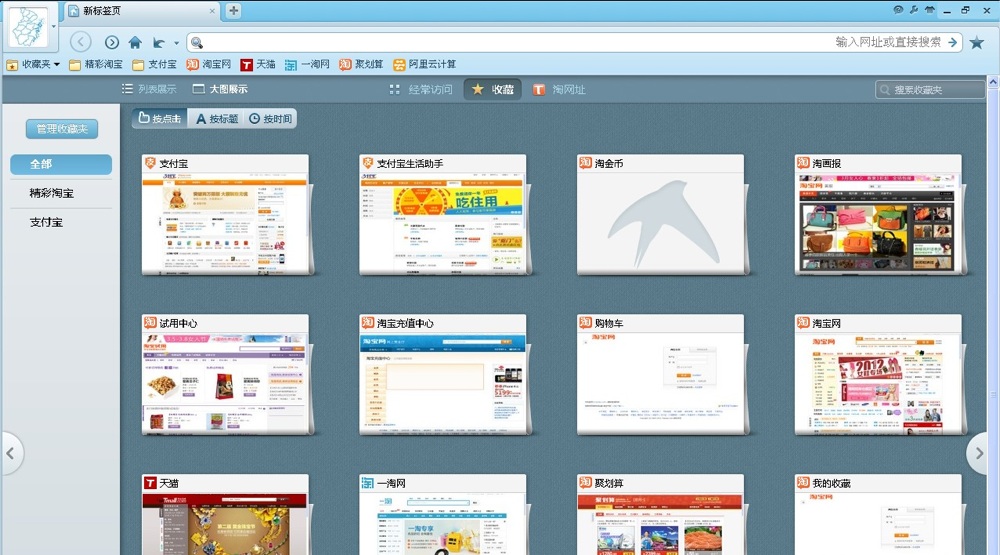
Task: Expand the dropdown next to undo arrow
Action: tap(177, 43)
